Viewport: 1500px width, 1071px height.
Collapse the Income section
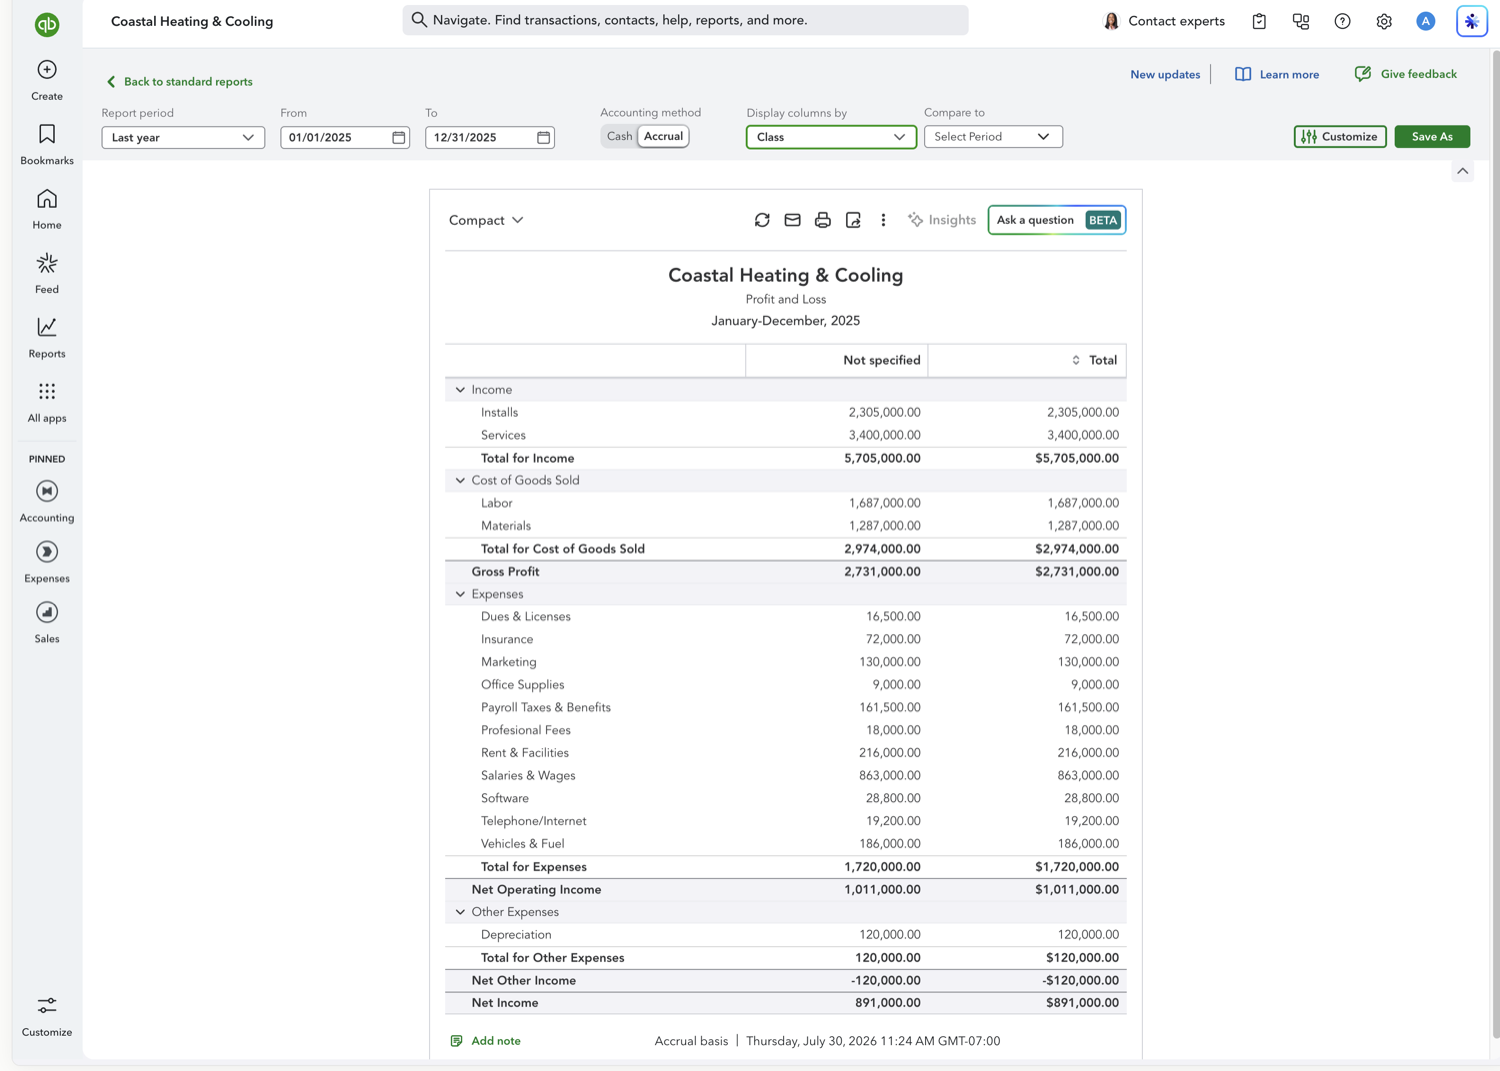coord(460,390)
